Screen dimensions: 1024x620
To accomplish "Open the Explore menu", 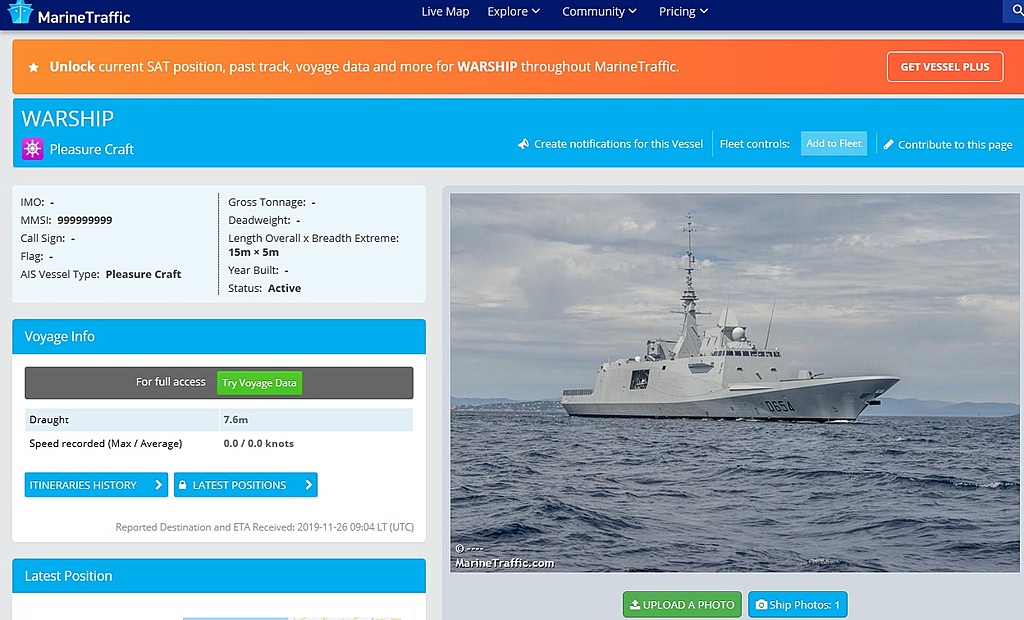I will click(x=513, y=12).
